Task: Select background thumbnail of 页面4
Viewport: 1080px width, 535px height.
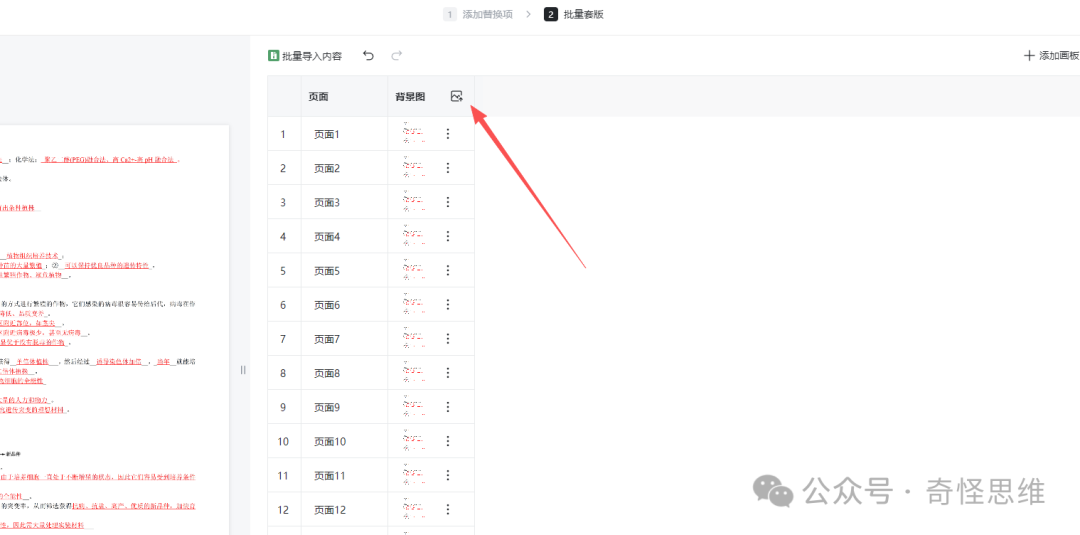Action: point(414,236)
